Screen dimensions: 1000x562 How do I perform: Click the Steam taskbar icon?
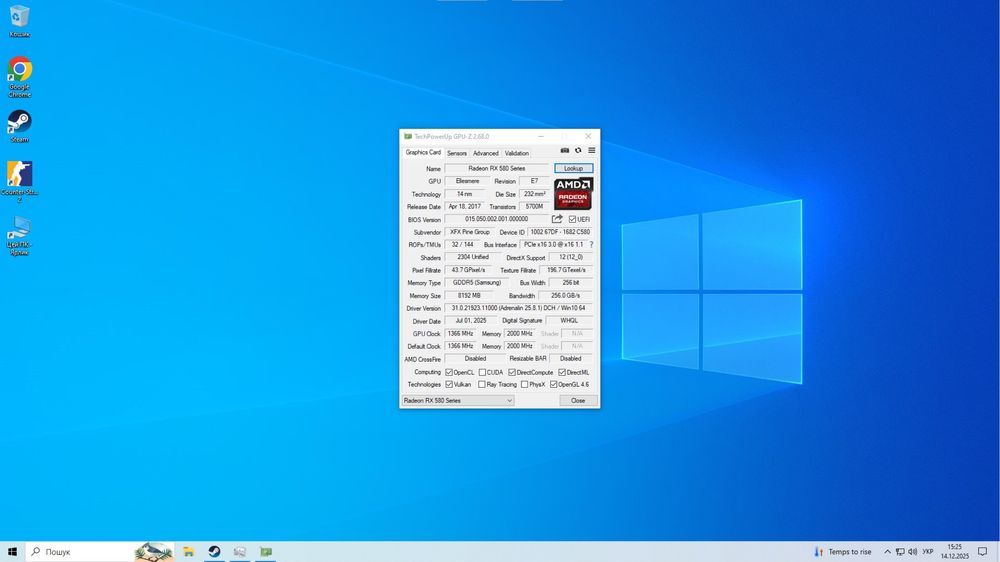214,552
